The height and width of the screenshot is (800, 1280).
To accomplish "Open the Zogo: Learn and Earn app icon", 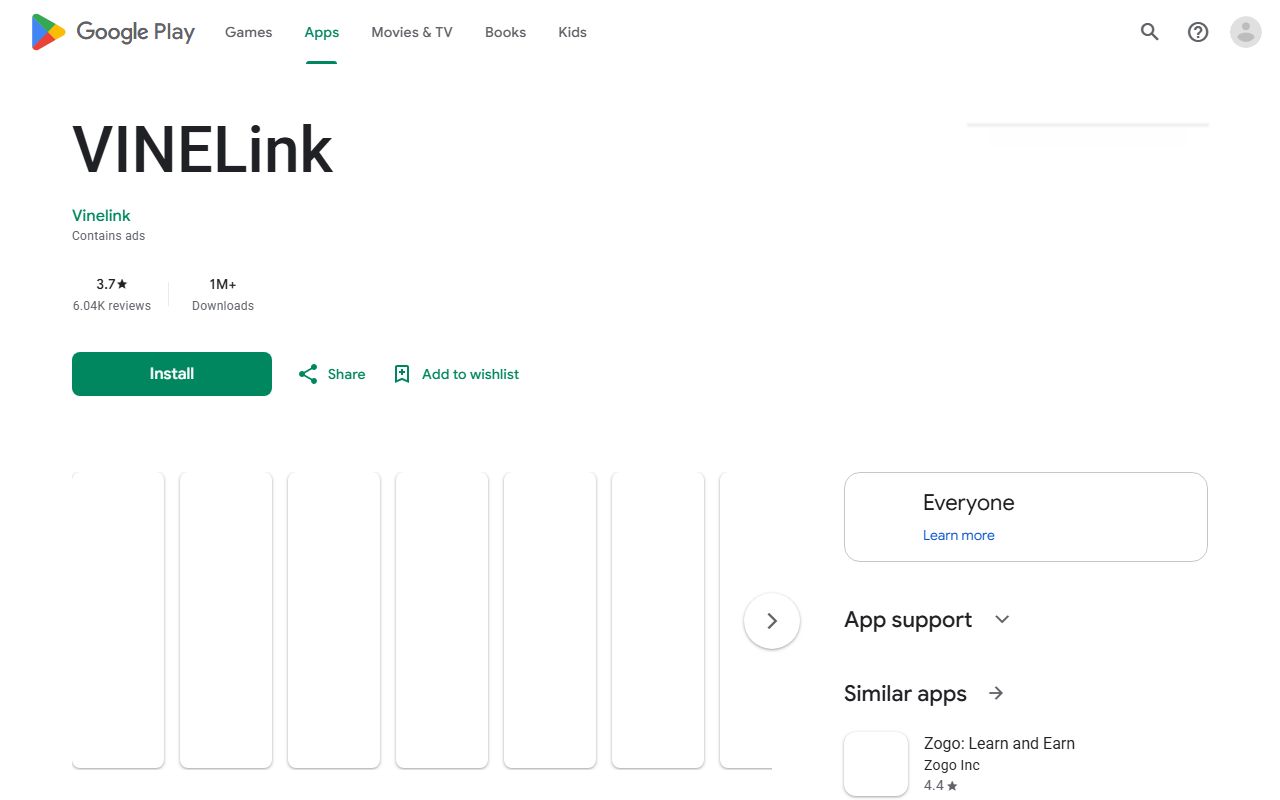I will [x=876, y=764].
